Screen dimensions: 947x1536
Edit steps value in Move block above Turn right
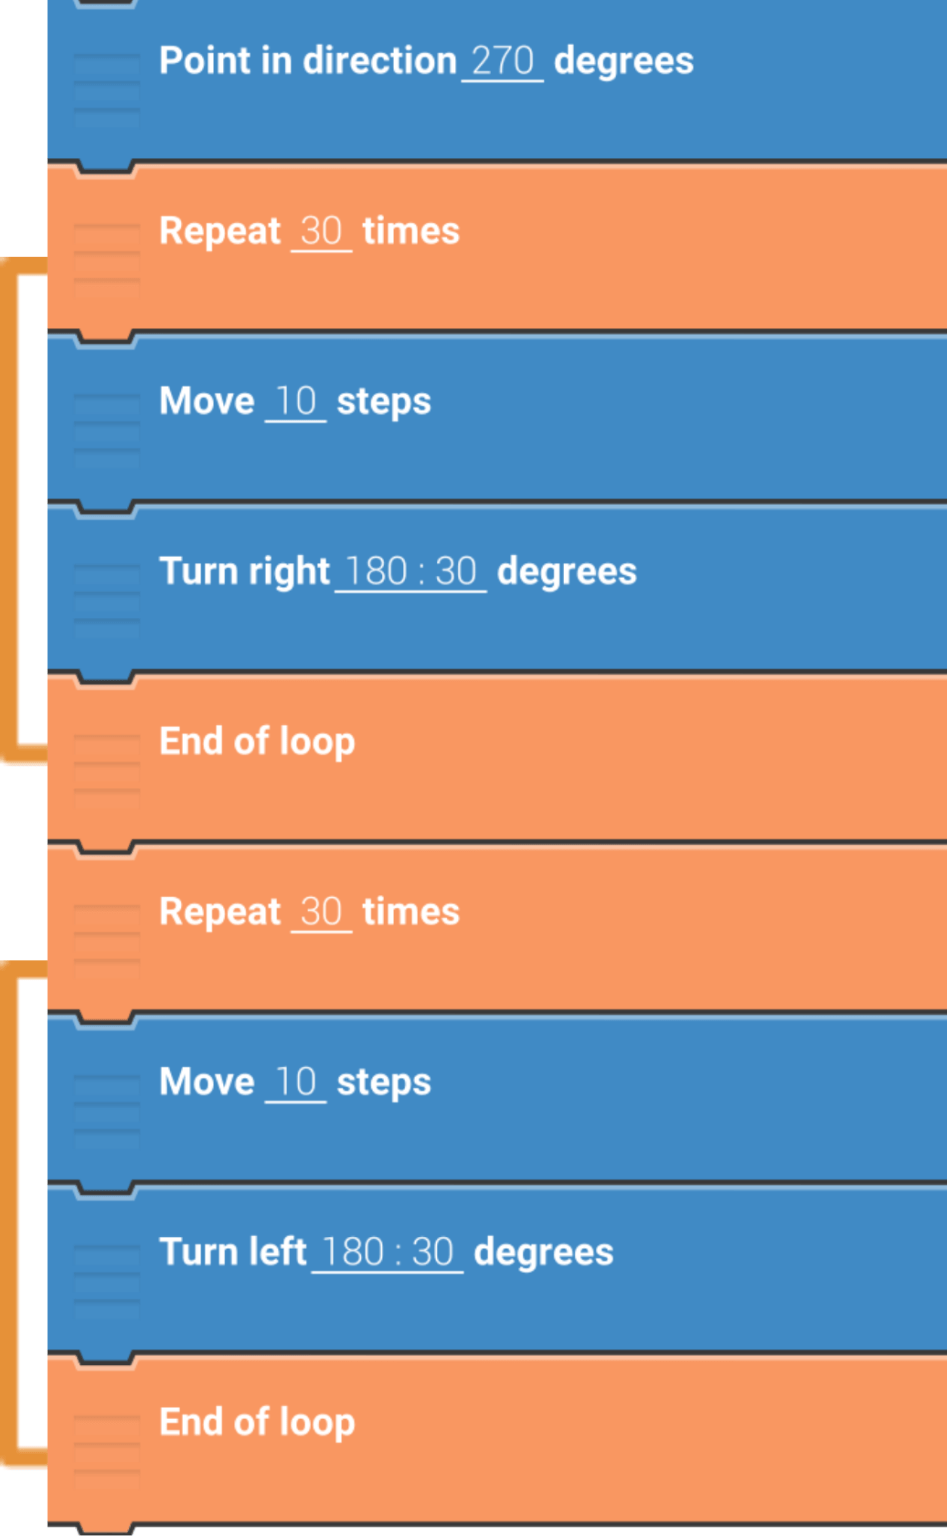point(295,401)
